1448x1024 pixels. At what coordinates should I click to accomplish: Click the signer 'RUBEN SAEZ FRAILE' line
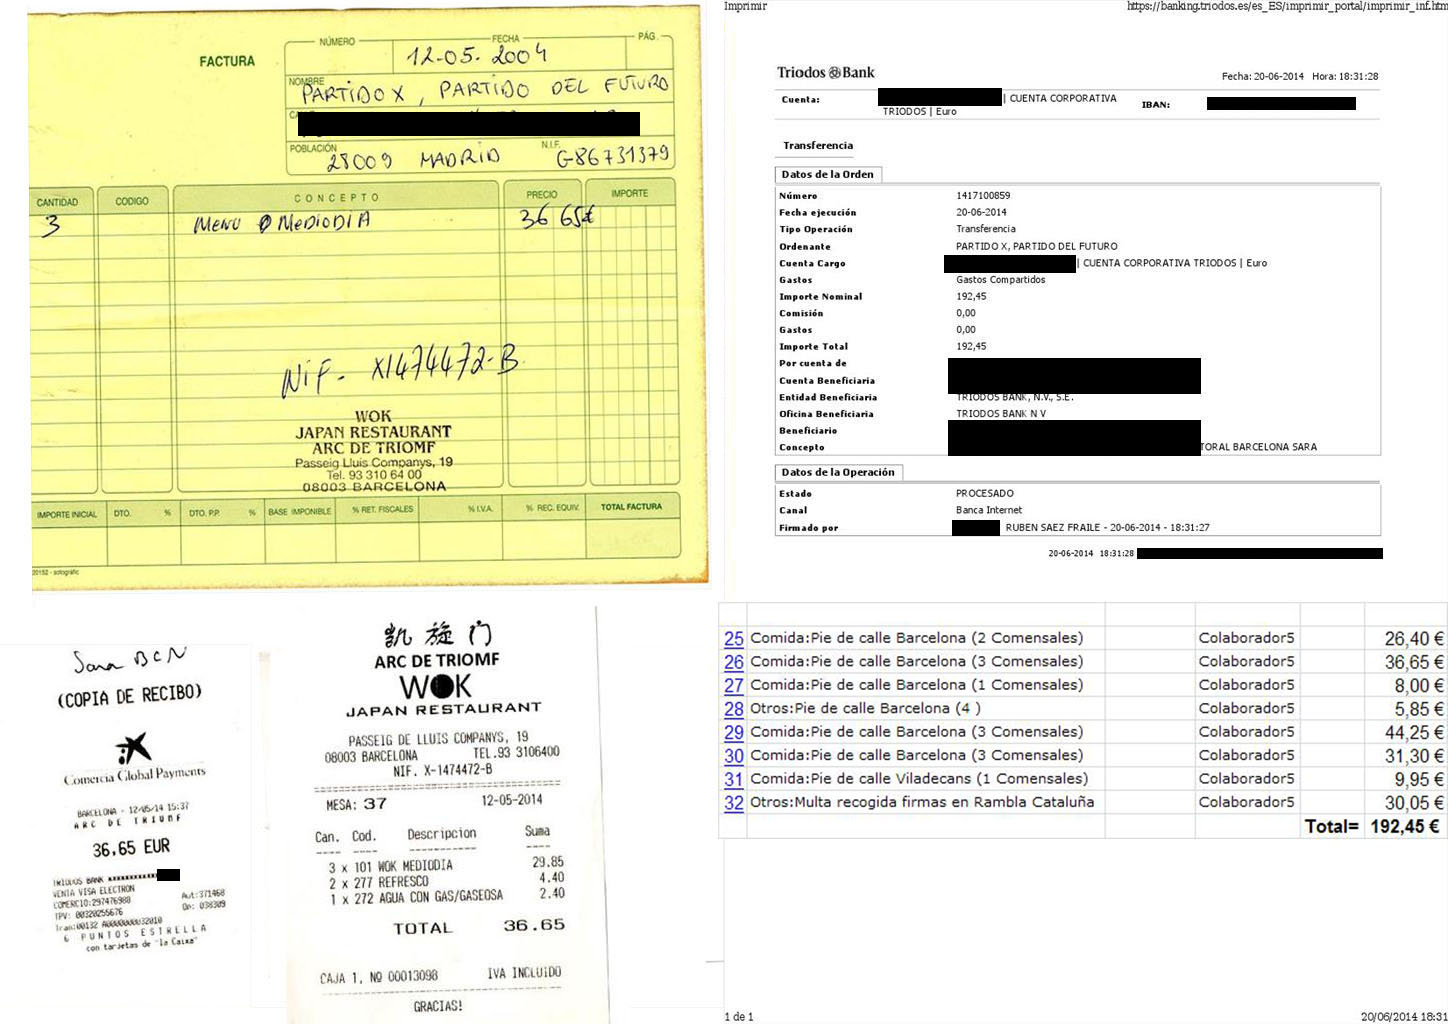[x=1108, y=527]
